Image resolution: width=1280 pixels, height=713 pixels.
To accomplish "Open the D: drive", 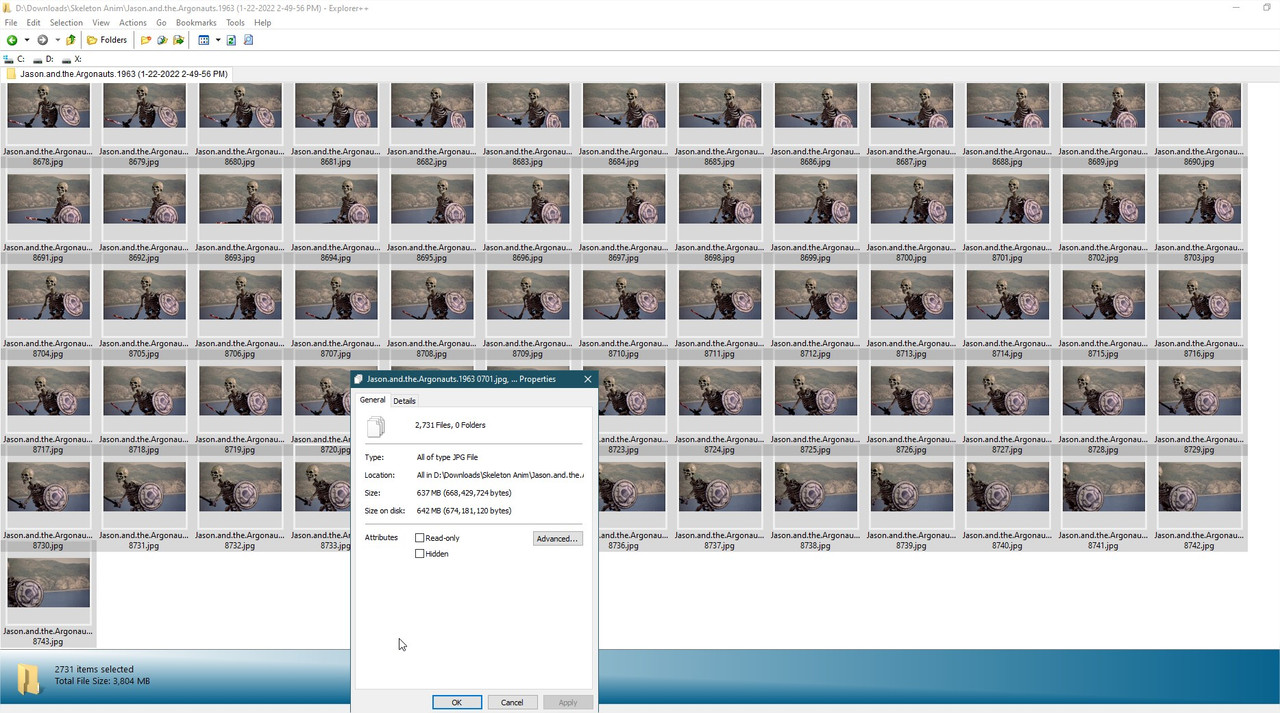I will pyautogui.click(x=43, y=59).
